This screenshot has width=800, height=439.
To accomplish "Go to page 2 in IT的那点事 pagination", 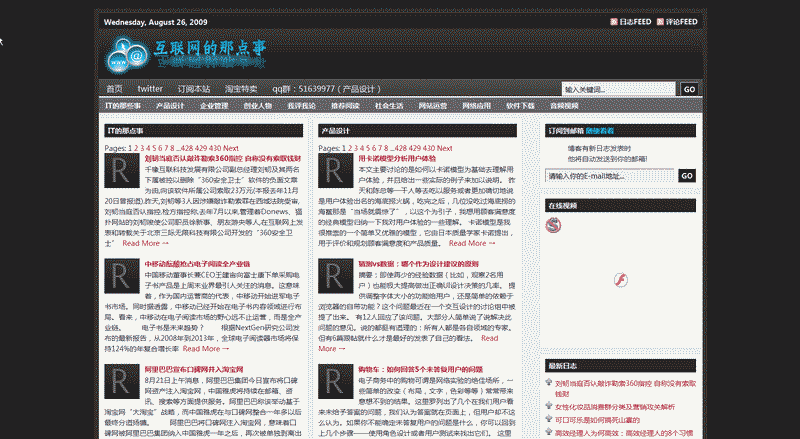I will 136,148.
